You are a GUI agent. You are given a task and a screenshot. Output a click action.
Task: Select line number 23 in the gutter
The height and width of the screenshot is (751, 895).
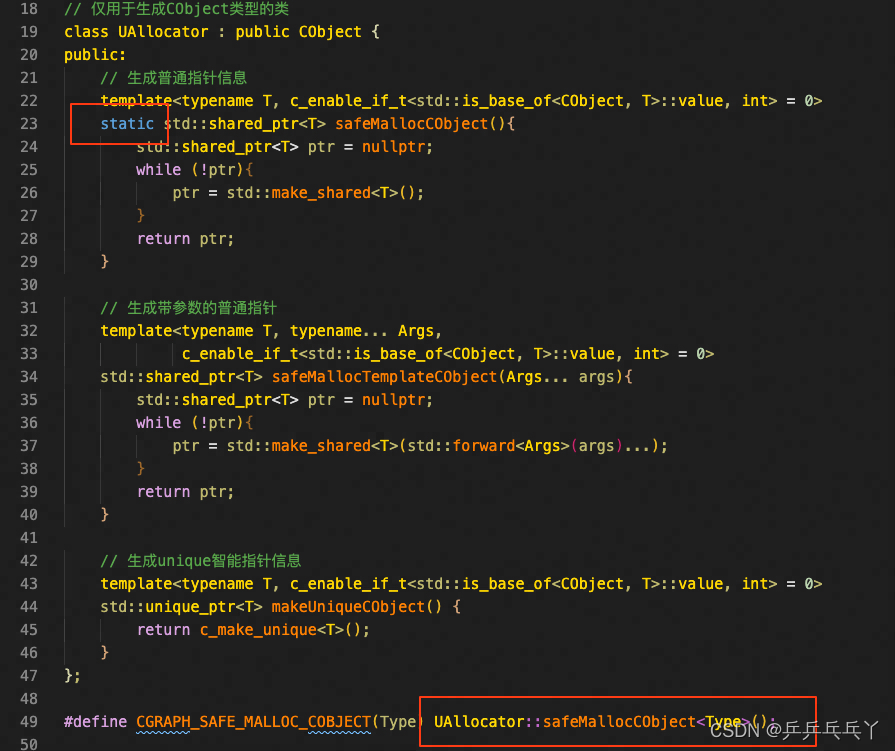[29, 123]
